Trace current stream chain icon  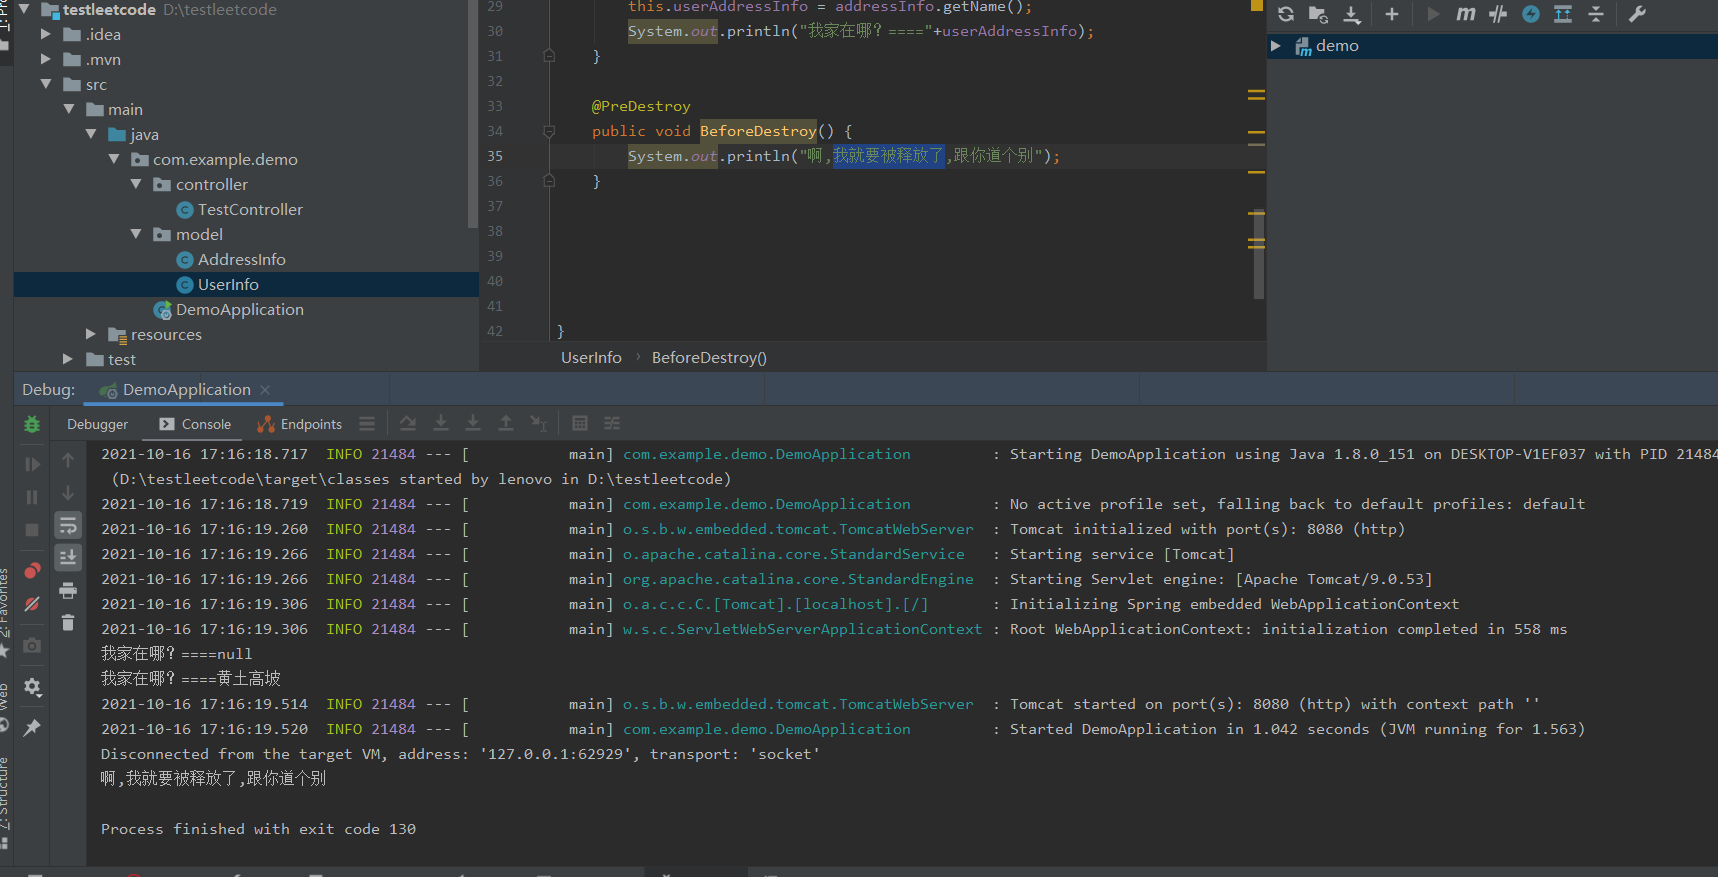(x=612, y=424)
